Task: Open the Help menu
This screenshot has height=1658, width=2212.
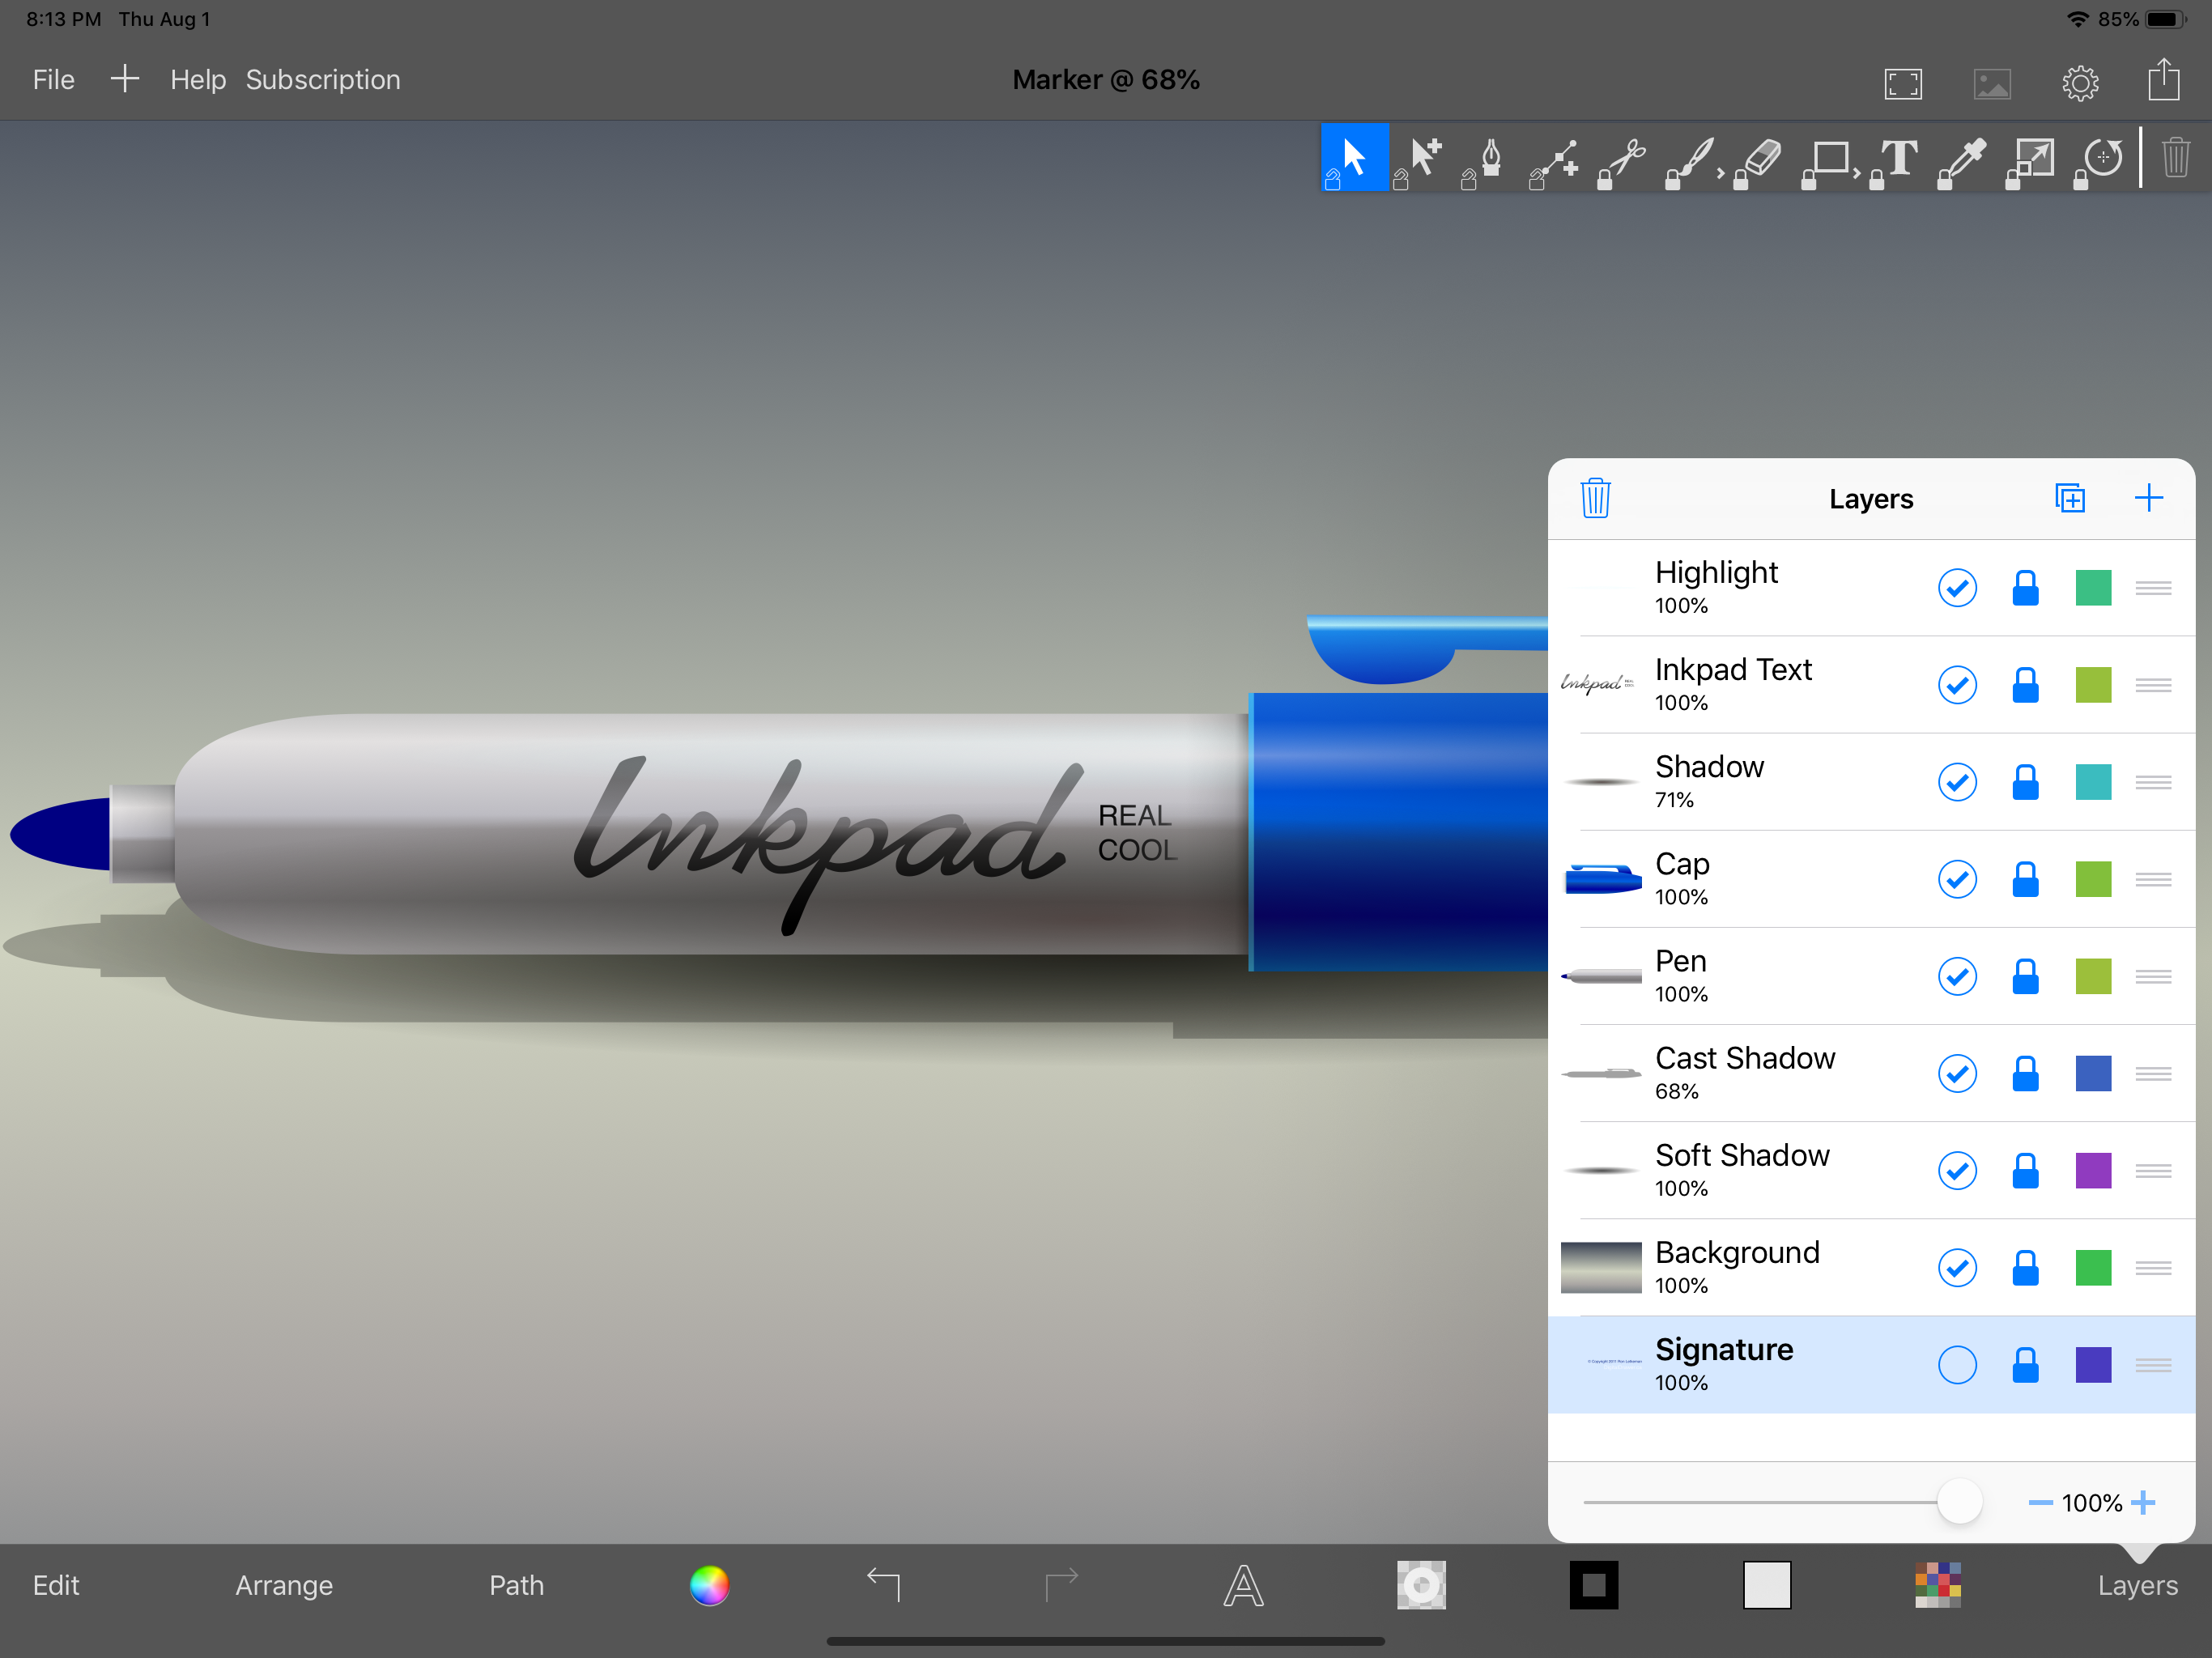Action: click(x=198, y=80)
